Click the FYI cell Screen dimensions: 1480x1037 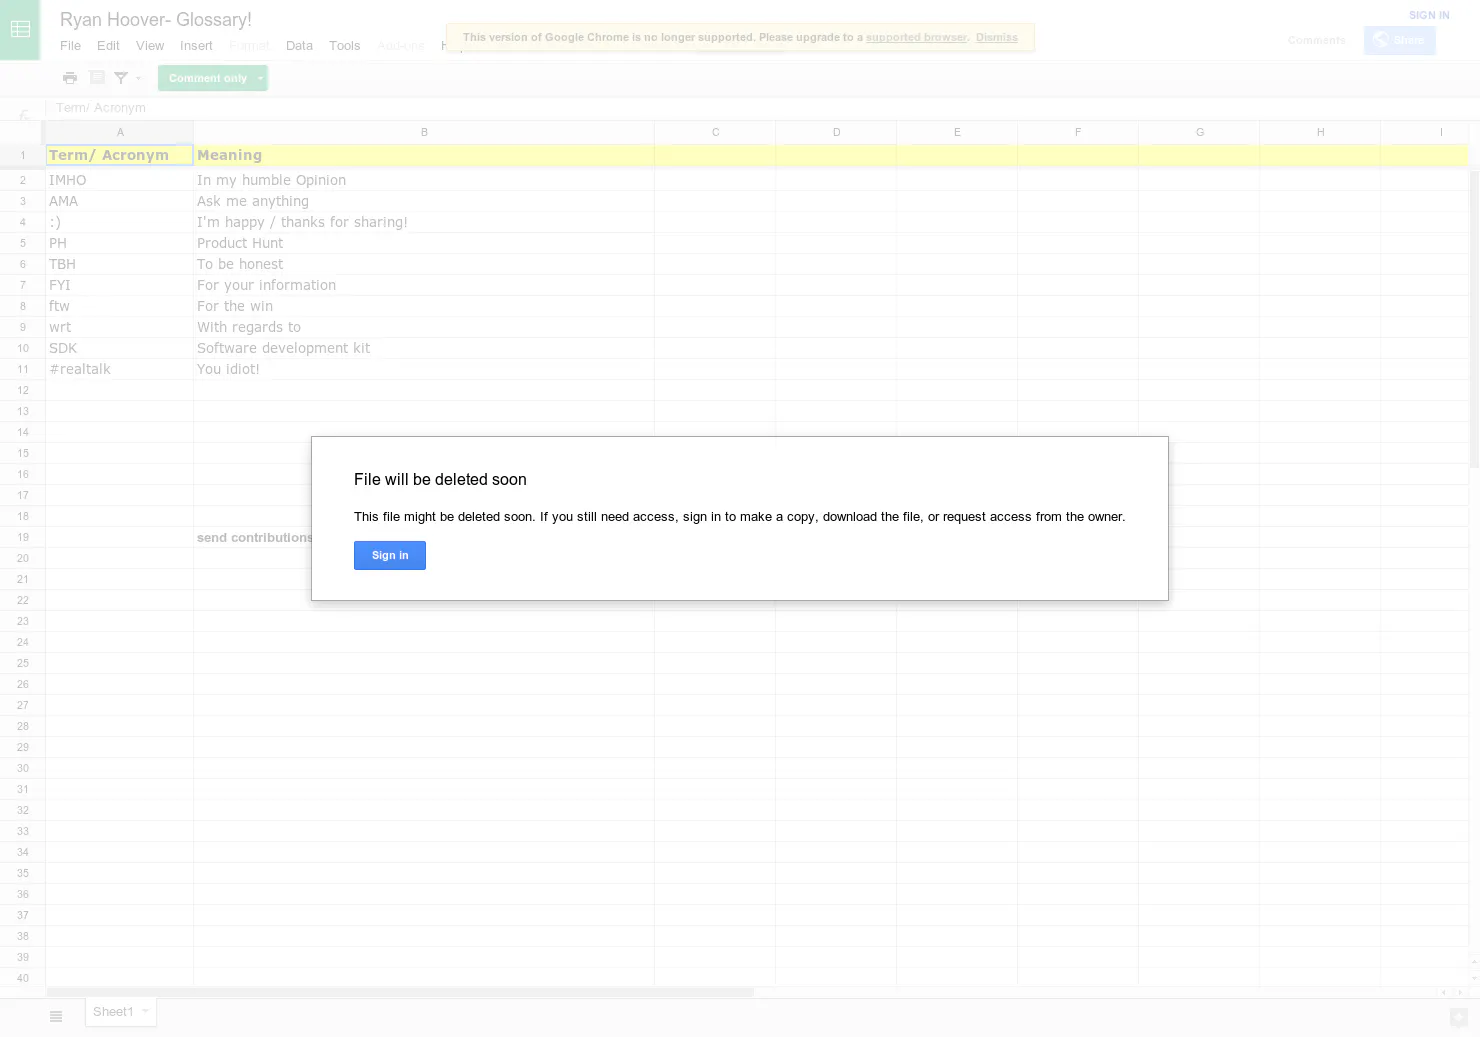tap(119, 285)
